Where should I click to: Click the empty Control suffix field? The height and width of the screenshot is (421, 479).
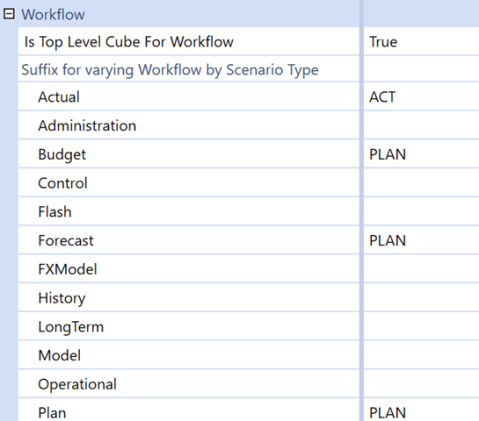coord(421,183)
